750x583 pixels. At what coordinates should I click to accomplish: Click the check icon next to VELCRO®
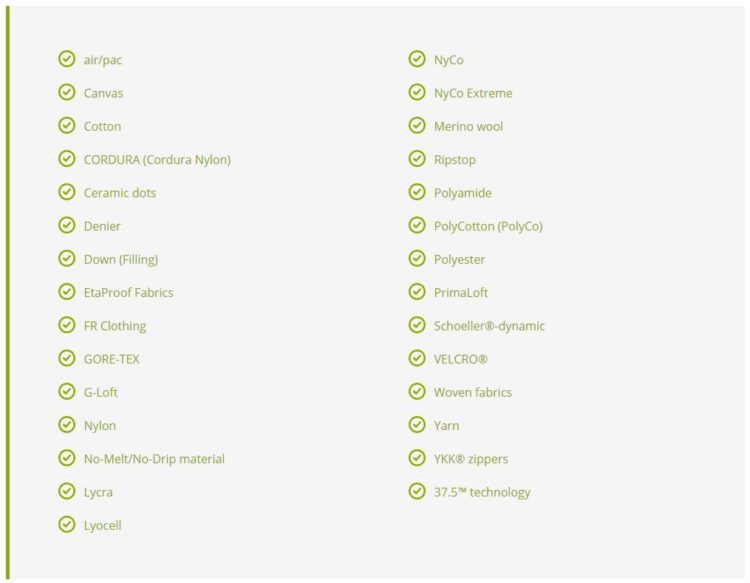pyautogui.click(x=417, y=358)
